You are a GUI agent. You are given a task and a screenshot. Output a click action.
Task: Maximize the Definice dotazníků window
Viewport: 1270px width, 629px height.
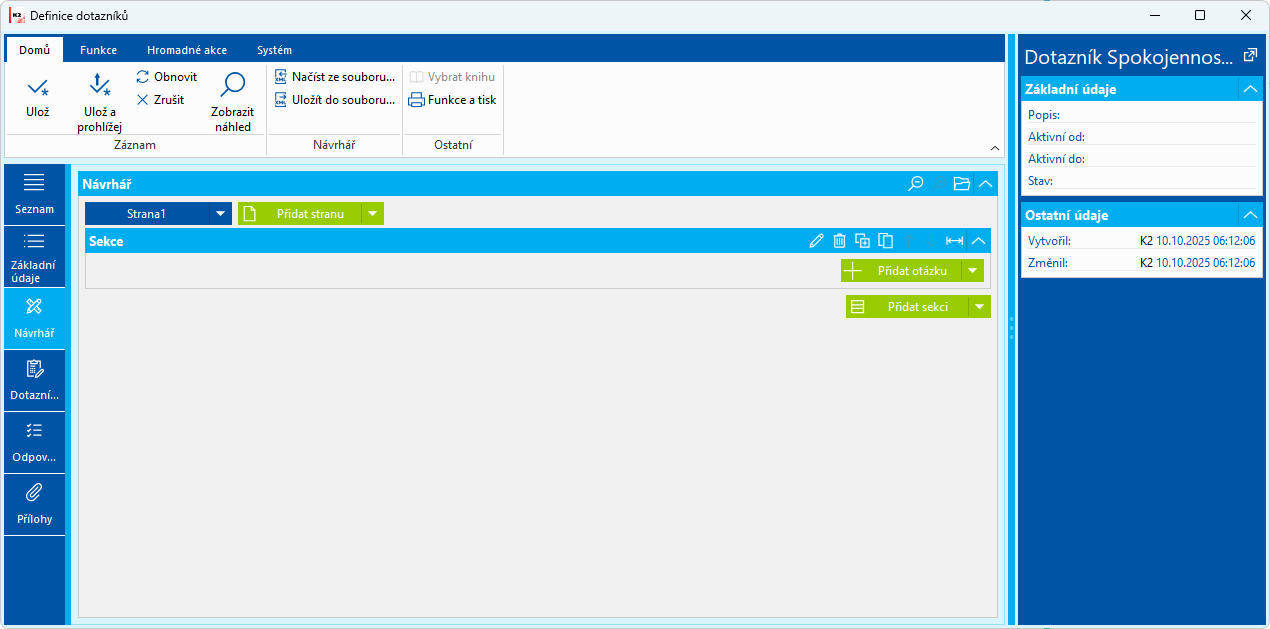1200,15
